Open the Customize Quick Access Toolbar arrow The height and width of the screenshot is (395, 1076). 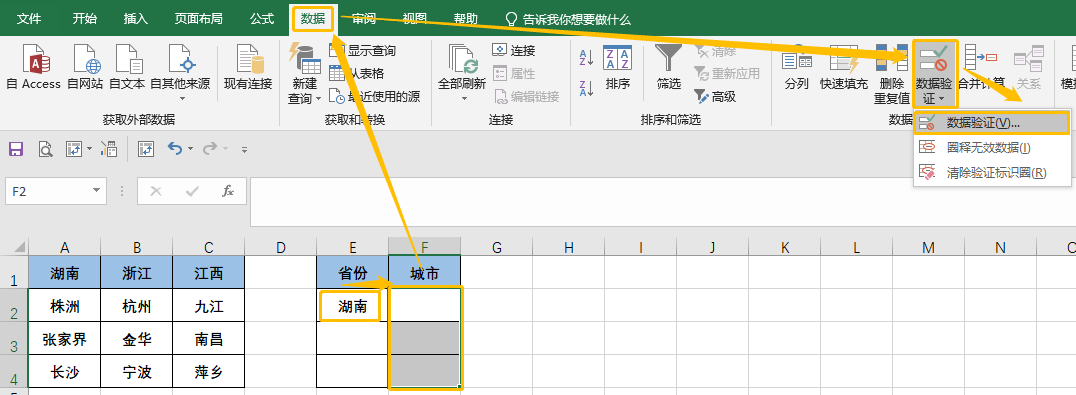[244, 149]
